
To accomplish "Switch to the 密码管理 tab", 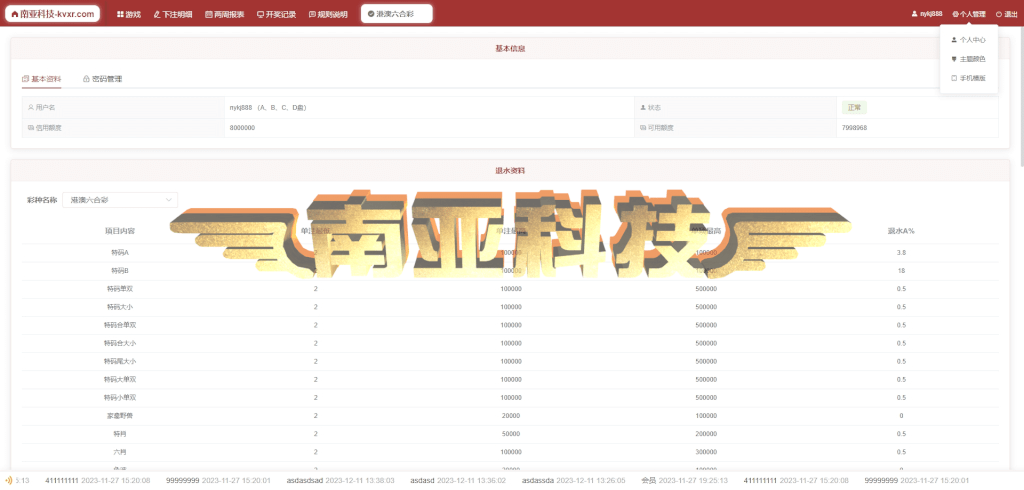I will click(x=103, y=79).
